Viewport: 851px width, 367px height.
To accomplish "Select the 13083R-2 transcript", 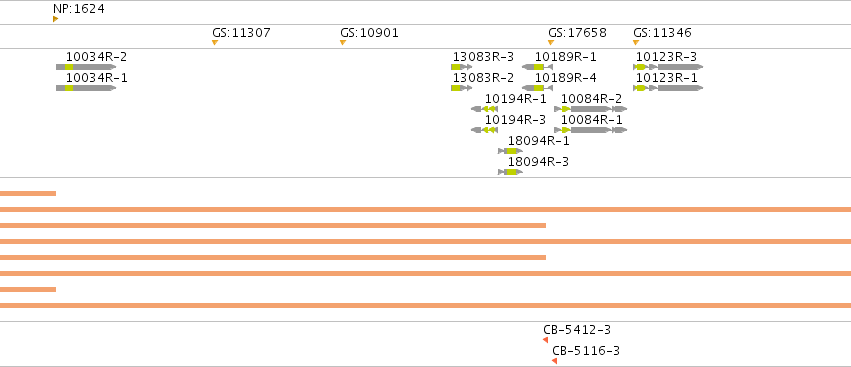I will pyautogui.click(x=461, y=88).
